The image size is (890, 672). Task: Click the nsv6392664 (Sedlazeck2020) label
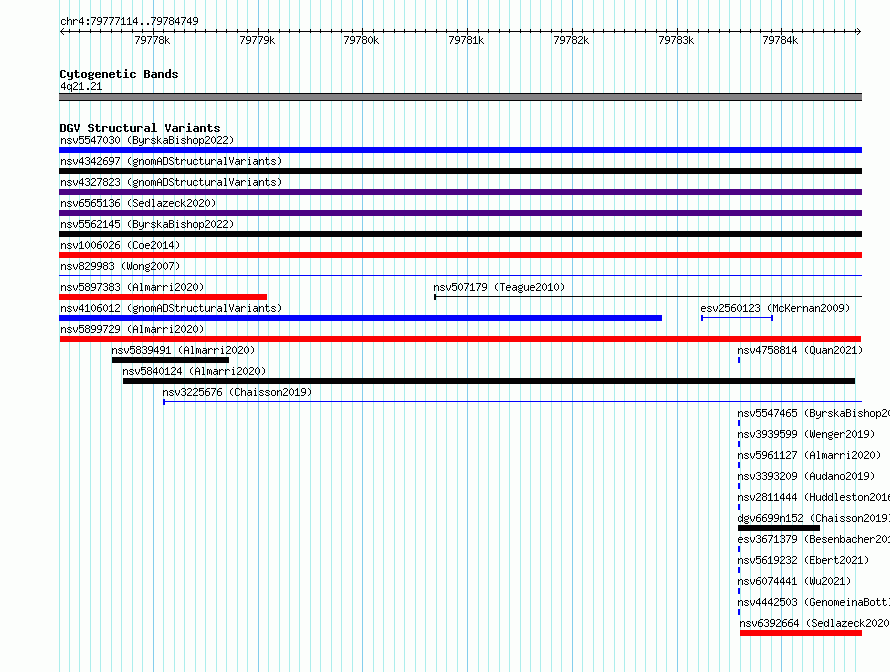[815, 623]
